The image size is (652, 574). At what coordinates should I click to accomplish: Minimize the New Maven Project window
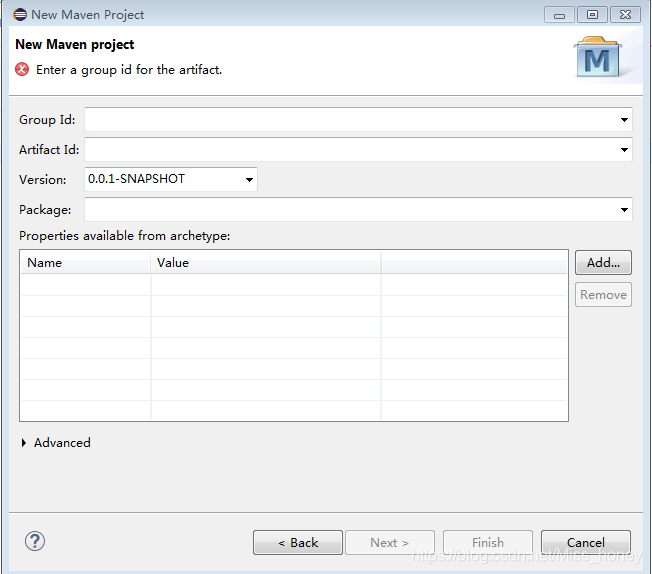pyautogui.click(x=559, y=15)
